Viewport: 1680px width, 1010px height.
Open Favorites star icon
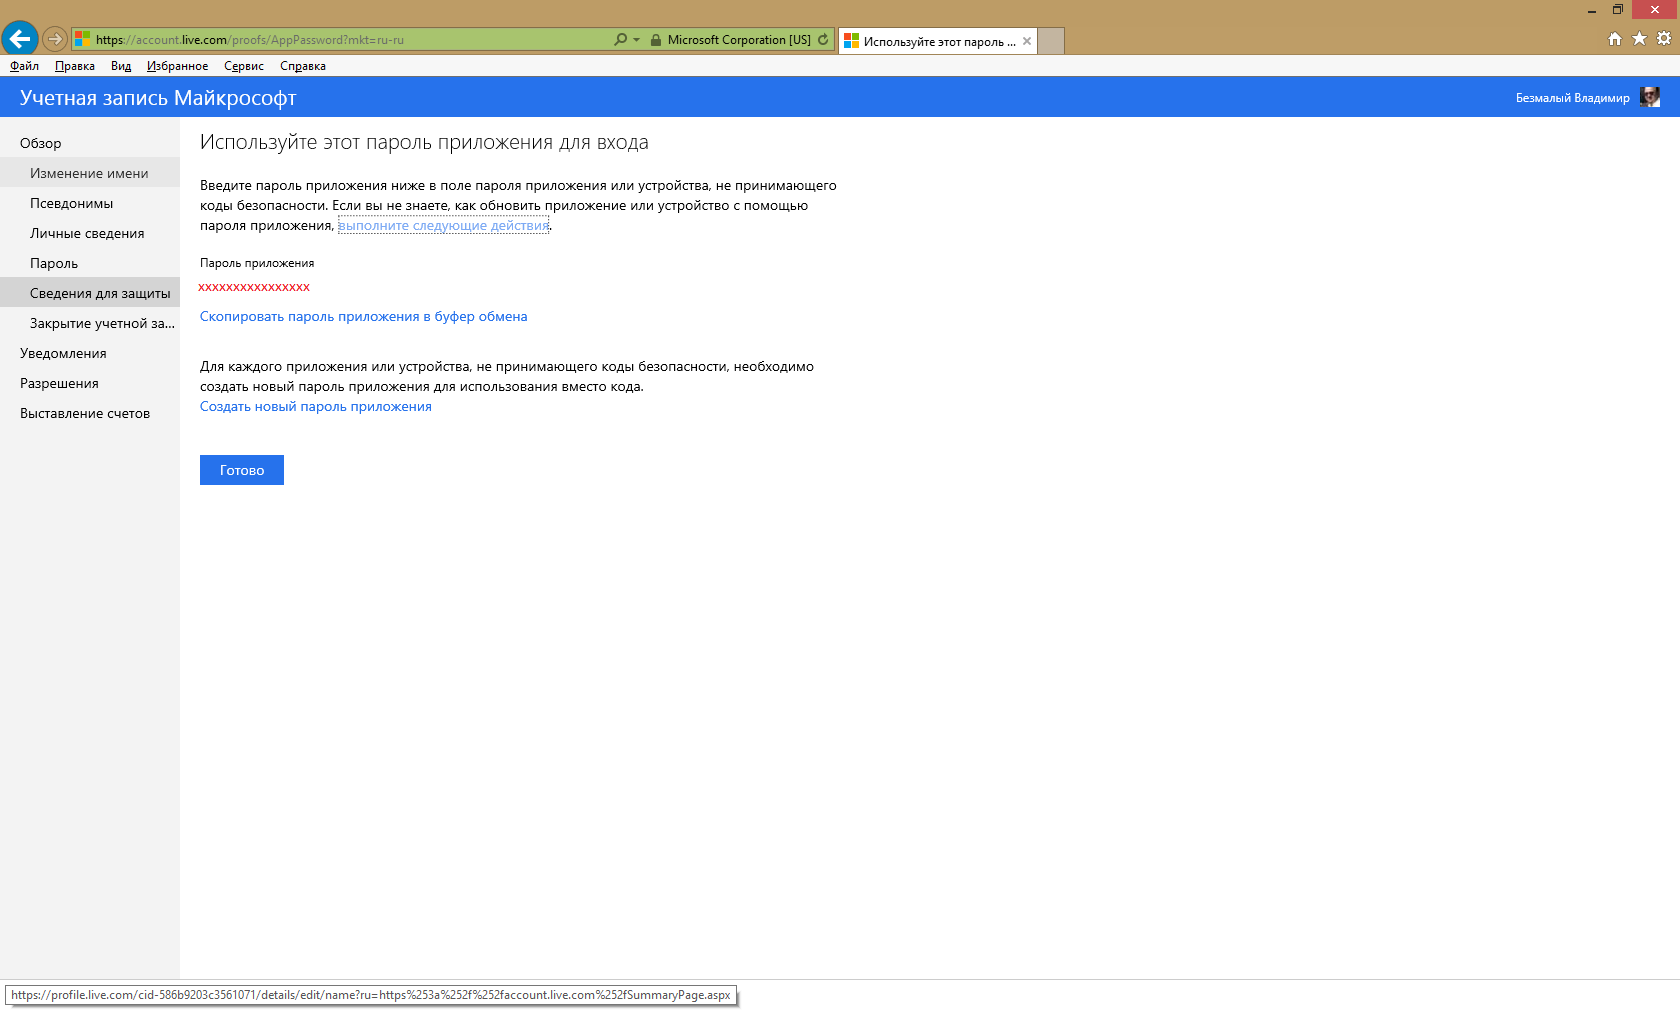point(1639,39)
